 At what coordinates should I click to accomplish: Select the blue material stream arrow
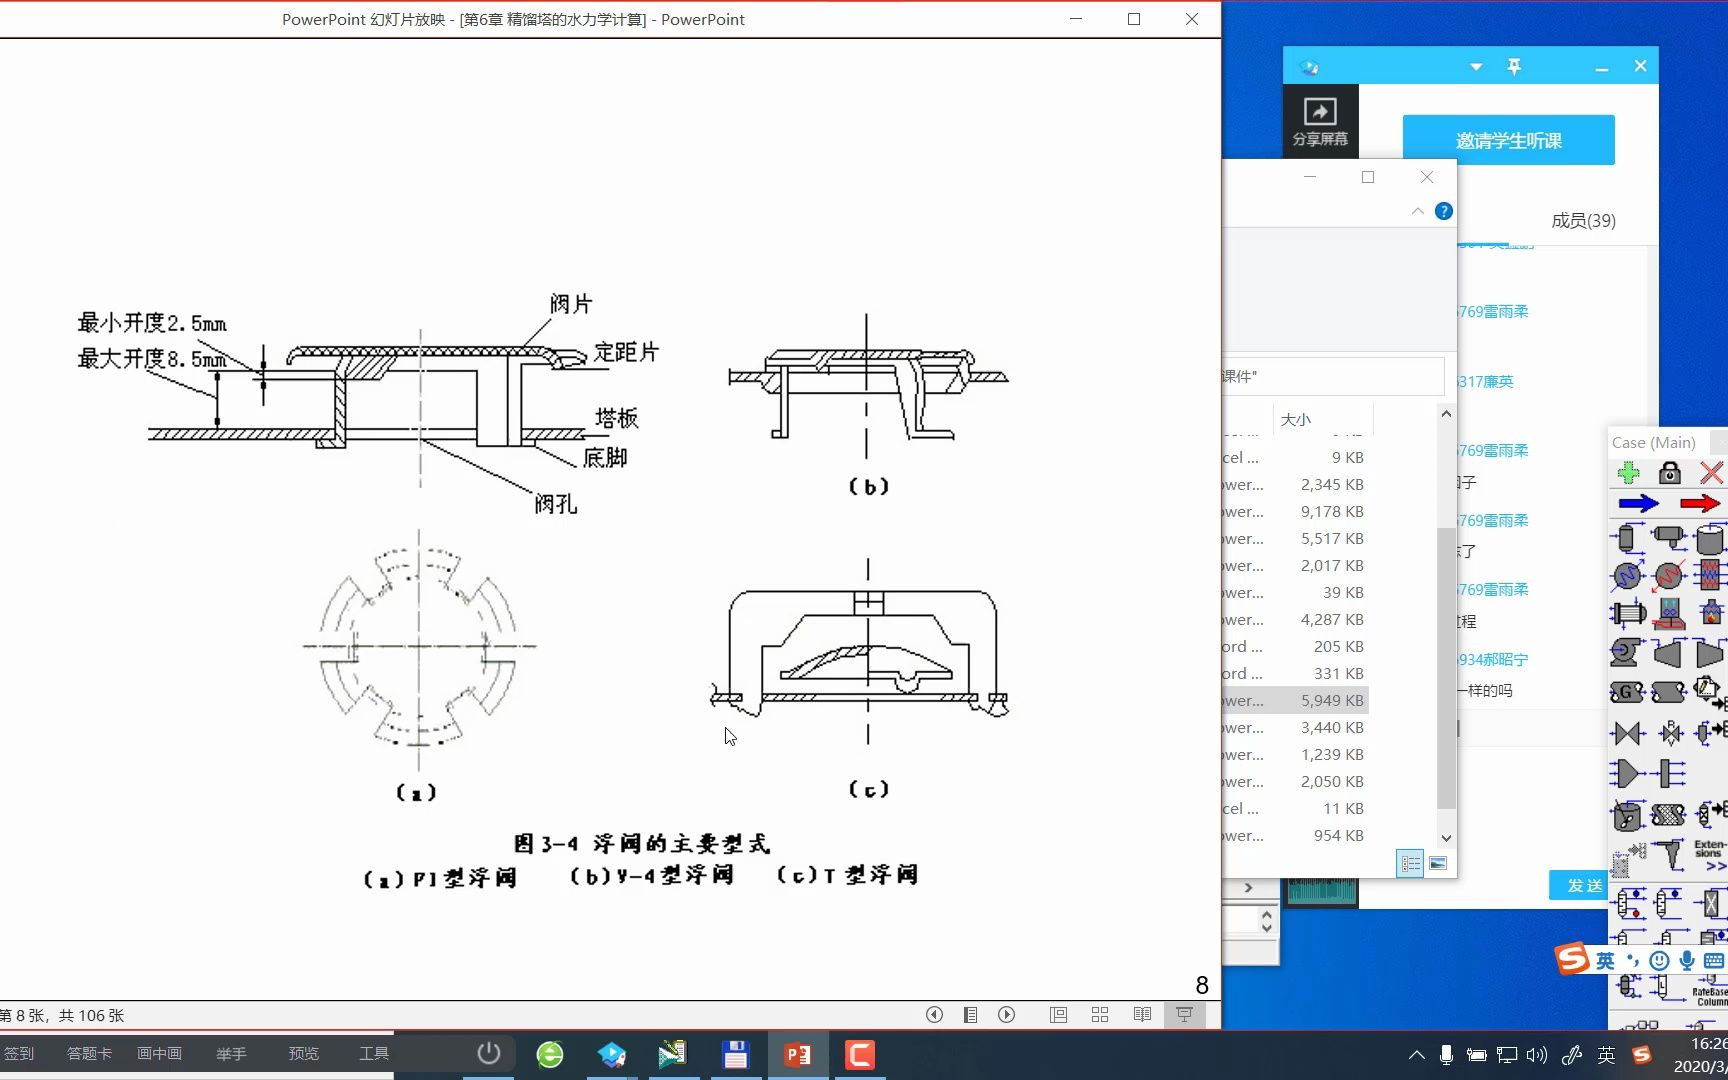pyautogui.click(x=1639, y=503)
